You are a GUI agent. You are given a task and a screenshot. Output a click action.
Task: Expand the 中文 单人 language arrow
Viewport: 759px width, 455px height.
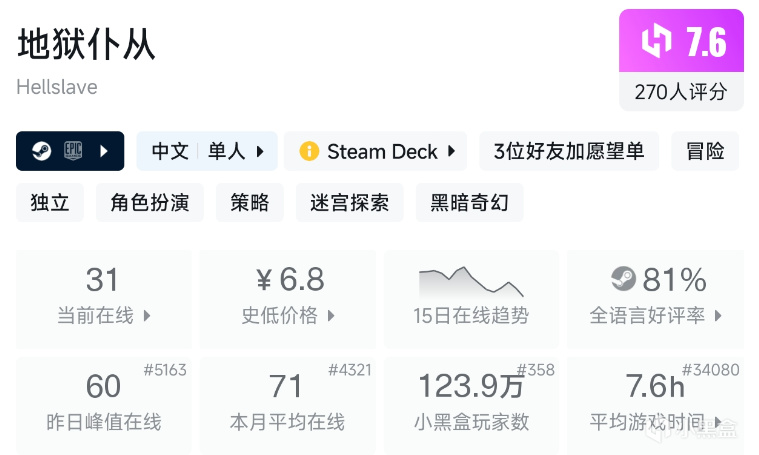click(x=260, y=152)
